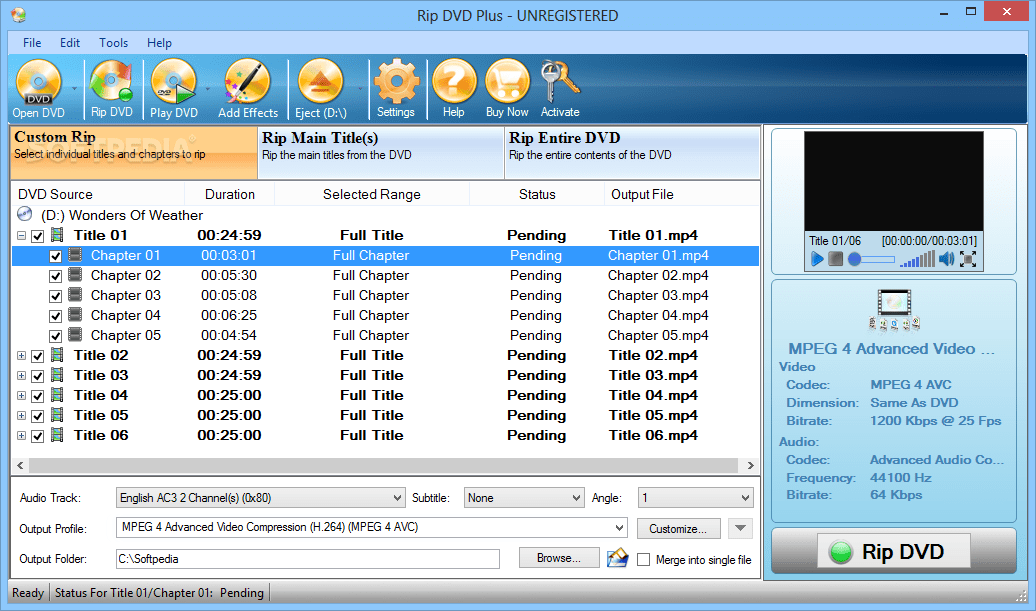Switch to Rip Main Title(s) tab

pyautogui.click(x=381, y=153)
